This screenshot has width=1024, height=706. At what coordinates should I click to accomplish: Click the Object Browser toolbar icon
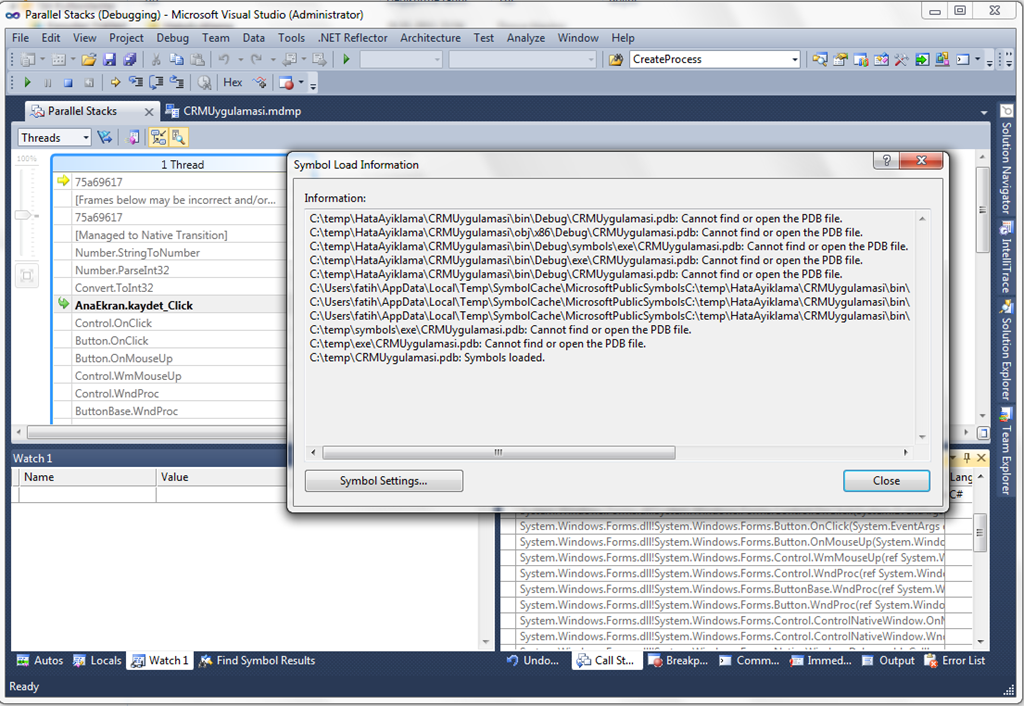881,59
